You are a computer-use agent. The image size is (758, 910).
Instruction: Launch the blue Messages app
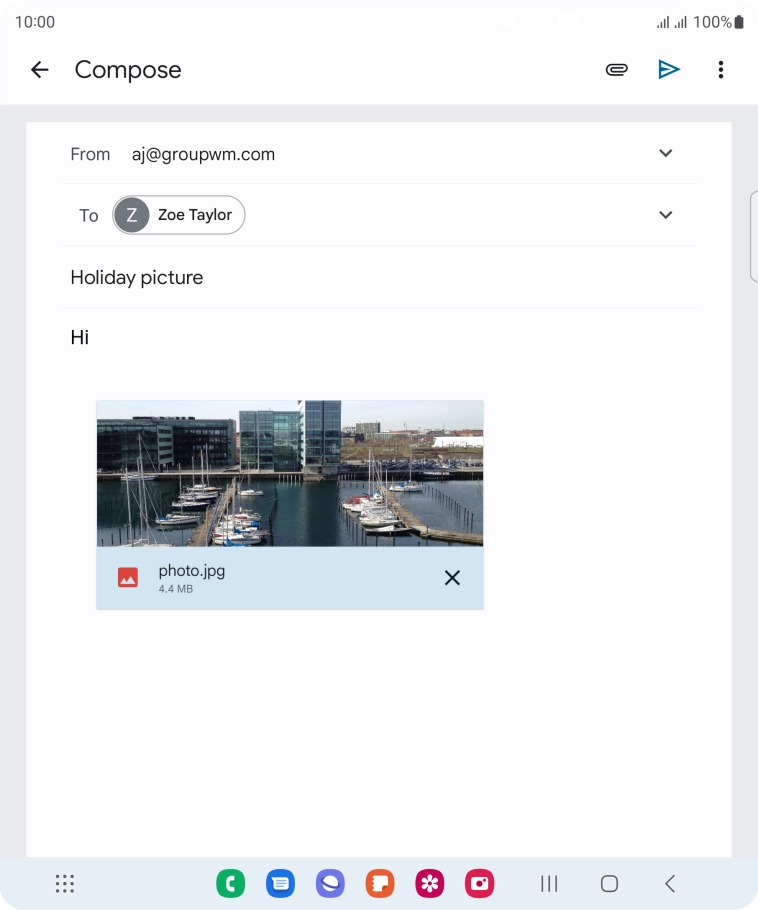click(281, 883)
